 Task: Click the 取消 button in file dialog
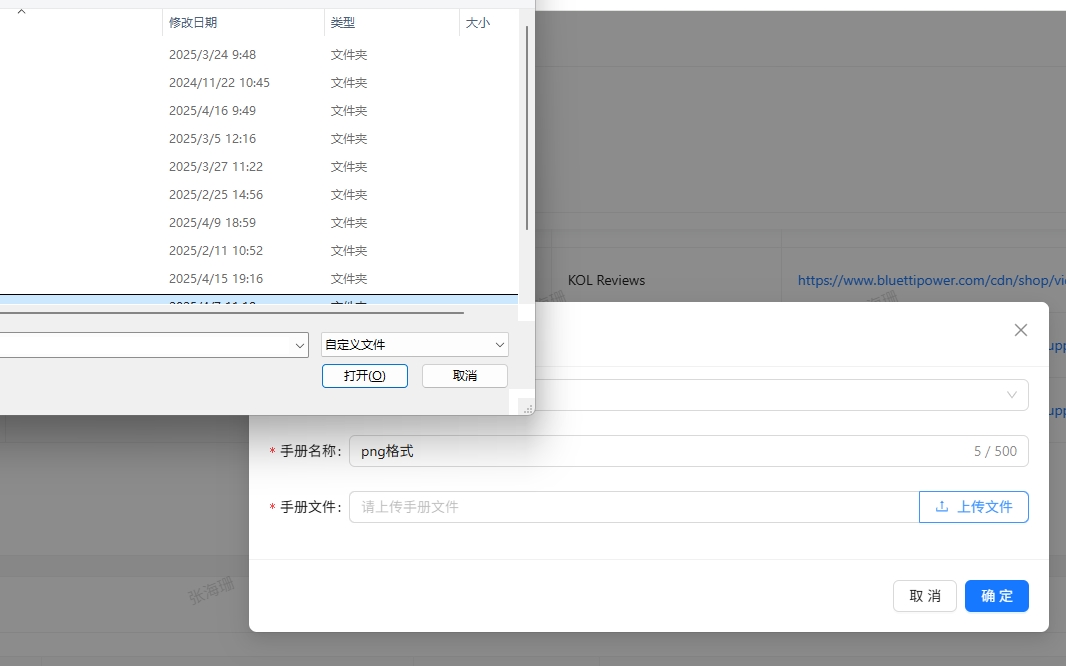pyautogui.click(x=464, y=376)
